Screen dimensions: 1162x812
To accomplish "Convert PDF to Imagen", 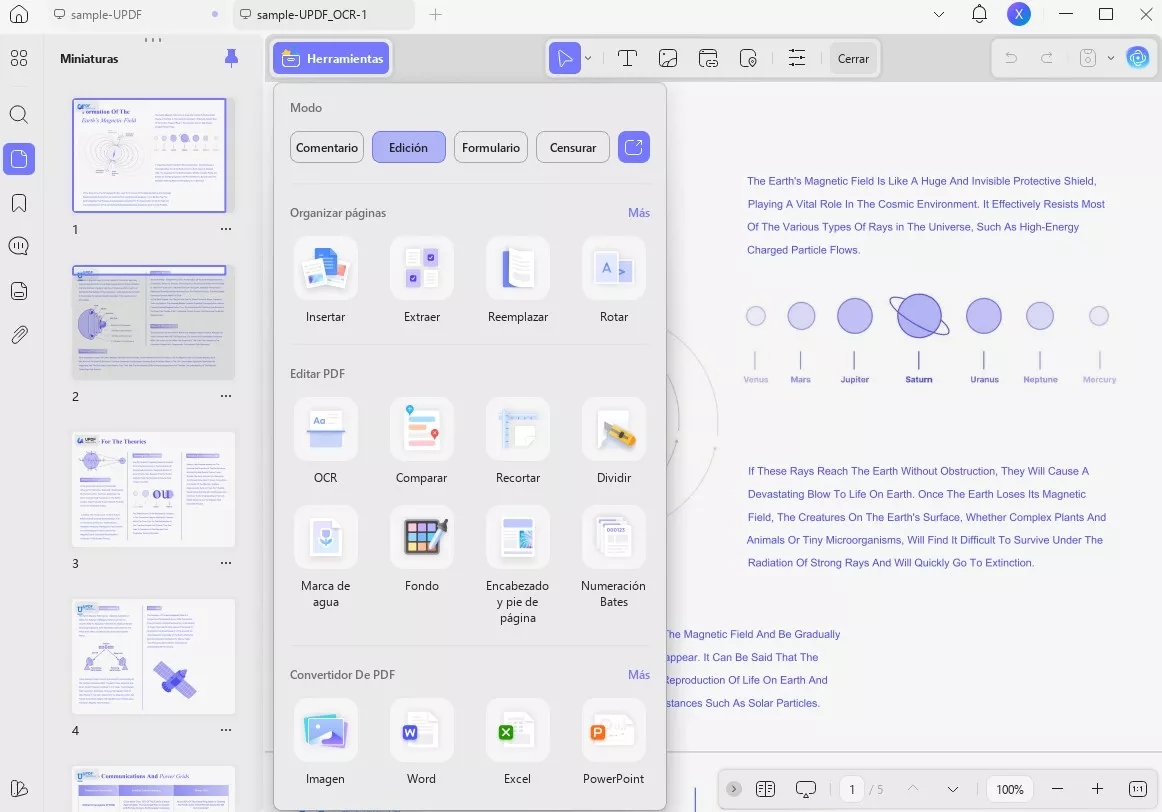I will click(x=325, y=731).
